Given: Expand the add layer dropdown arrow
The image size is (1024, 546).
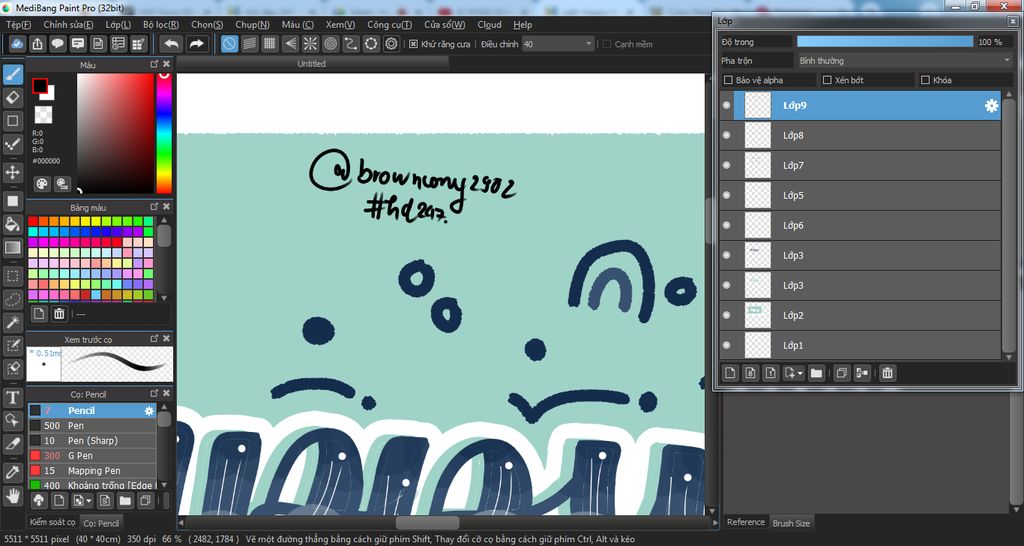Looking at the screenshot, I should click(801, 374).
